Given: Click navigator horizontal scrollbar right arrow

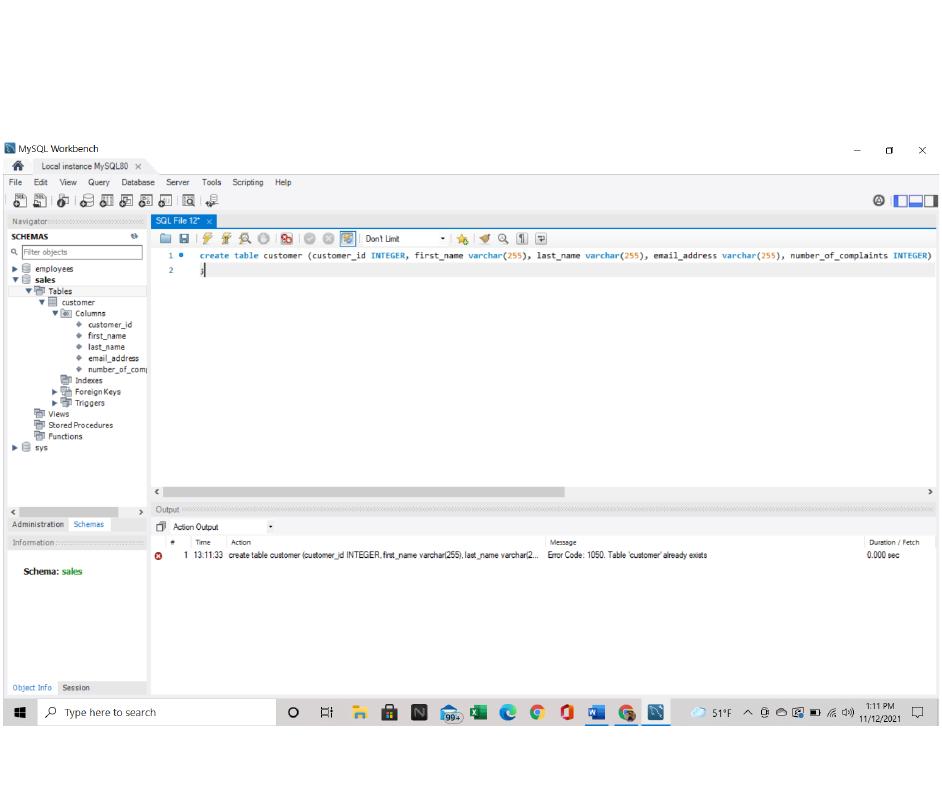Looking at the screenshot, I should pos(141,513).
